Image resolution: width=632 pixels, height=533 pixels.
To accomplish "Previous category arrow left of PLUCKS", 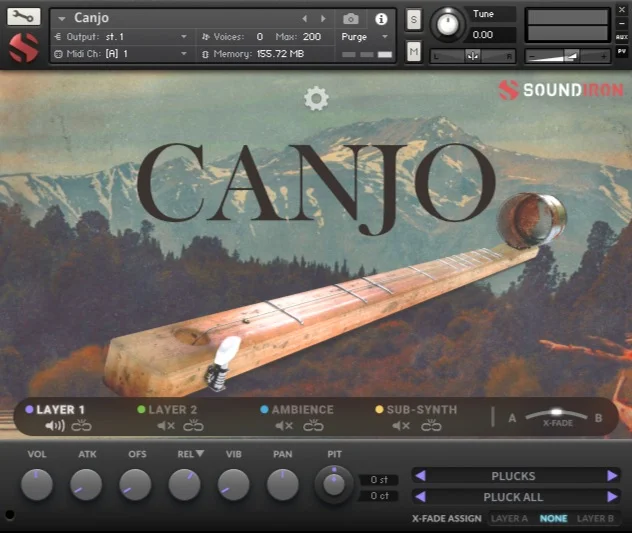I will (421, 476).
